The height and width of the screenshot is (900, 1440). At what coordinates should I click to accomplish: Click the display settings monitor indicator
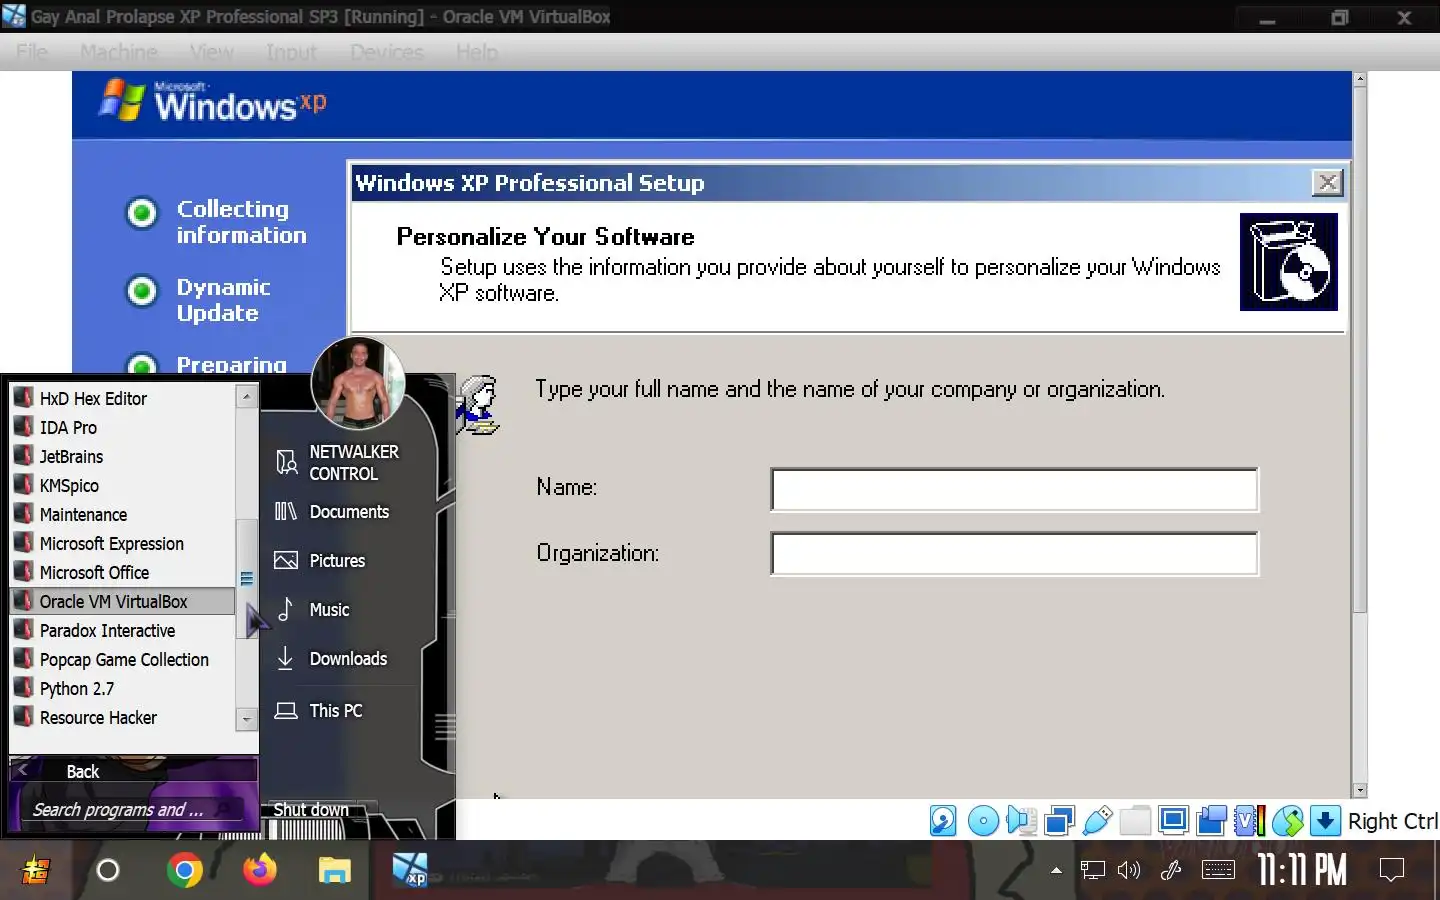(1173, 821)
